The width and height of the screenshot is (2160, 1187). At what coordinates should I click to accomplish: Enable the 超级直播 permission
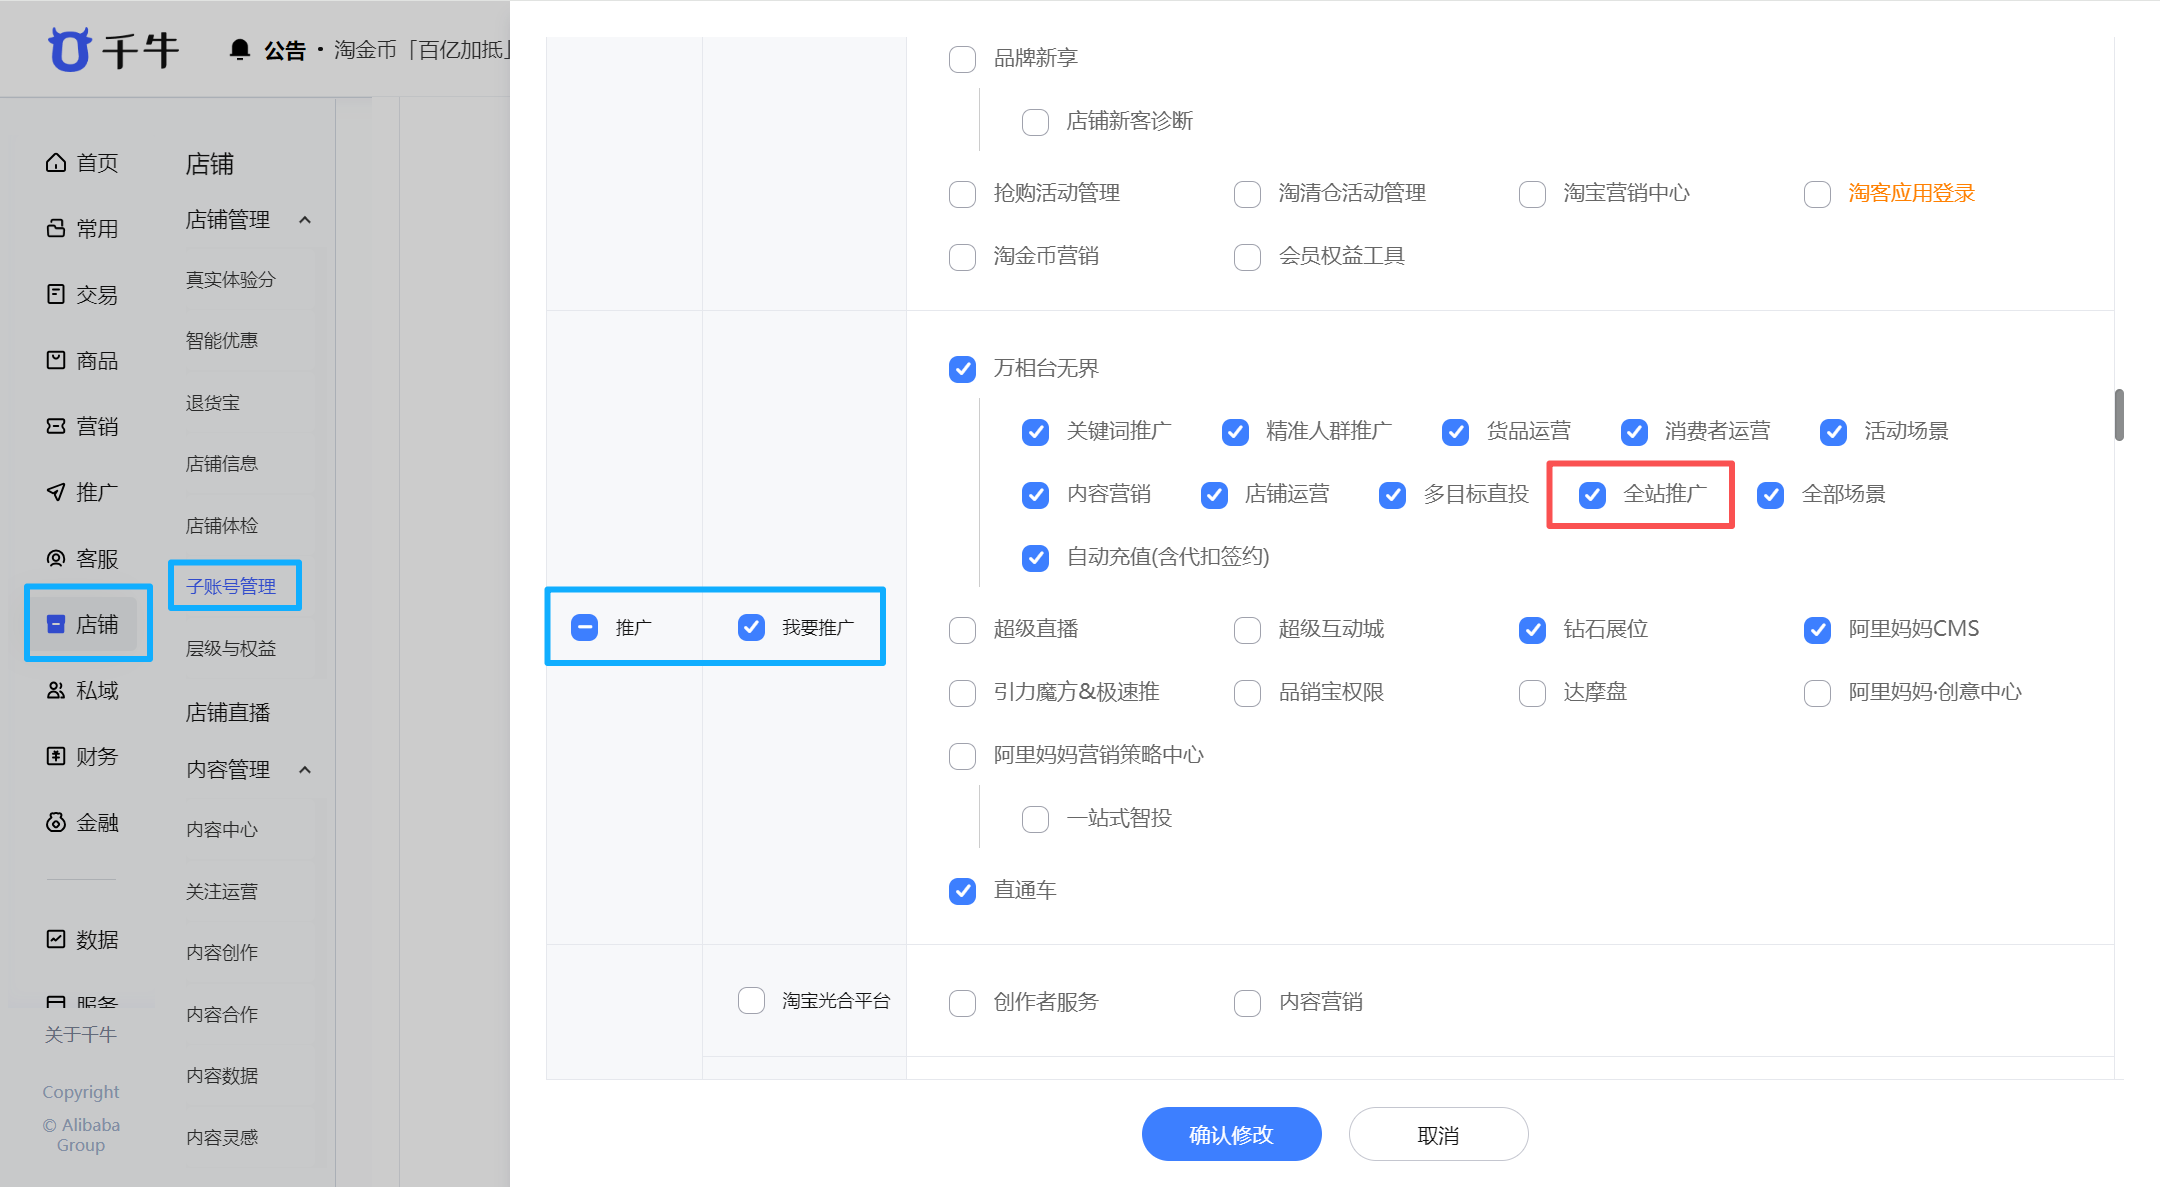[x=962, y=629]
